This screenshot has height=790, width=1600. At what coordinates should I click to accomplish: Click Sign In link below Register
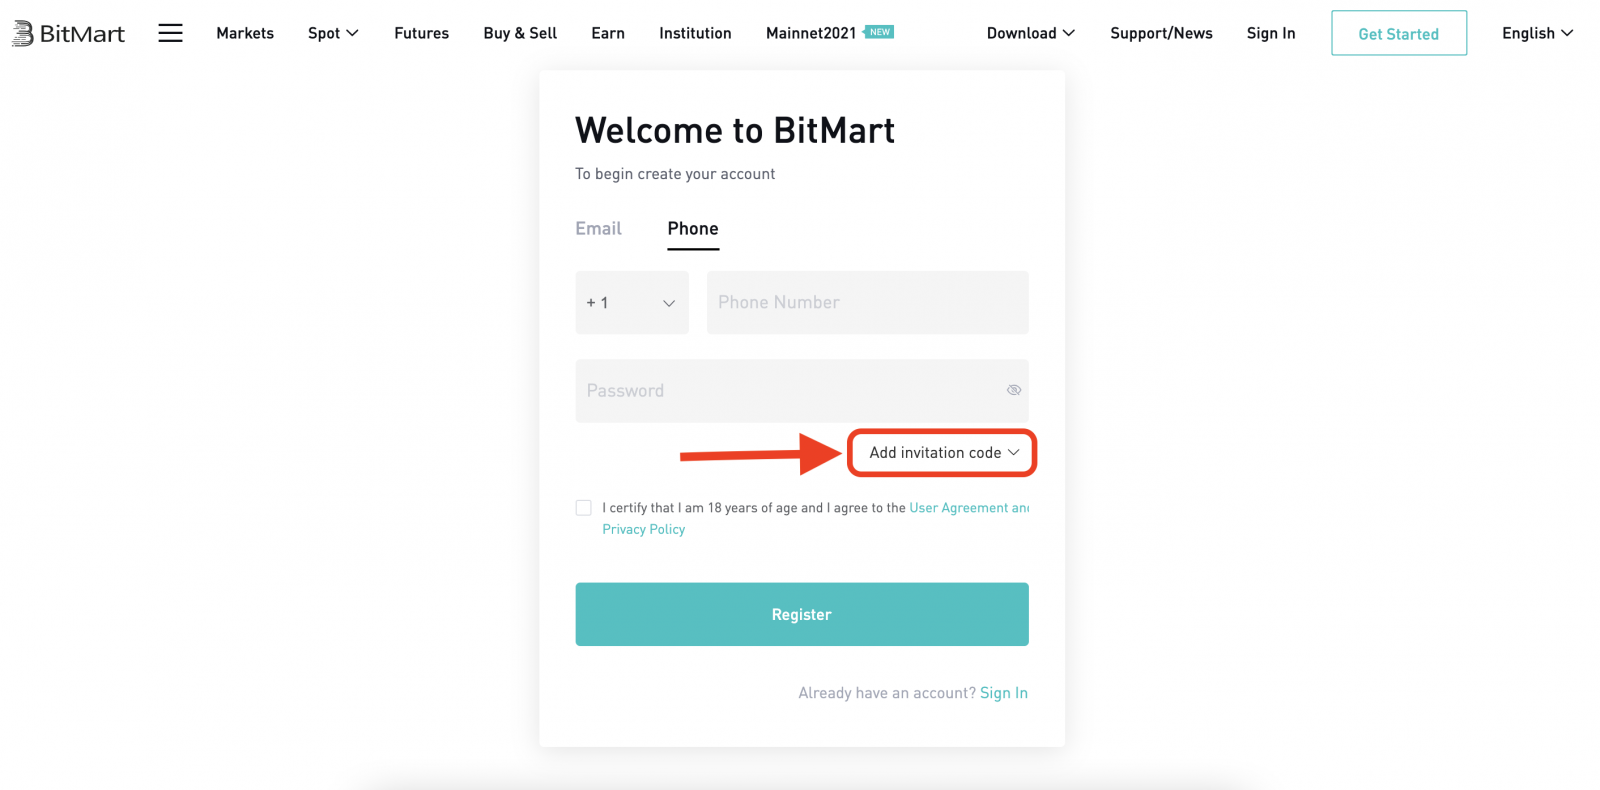[1003, 693]
